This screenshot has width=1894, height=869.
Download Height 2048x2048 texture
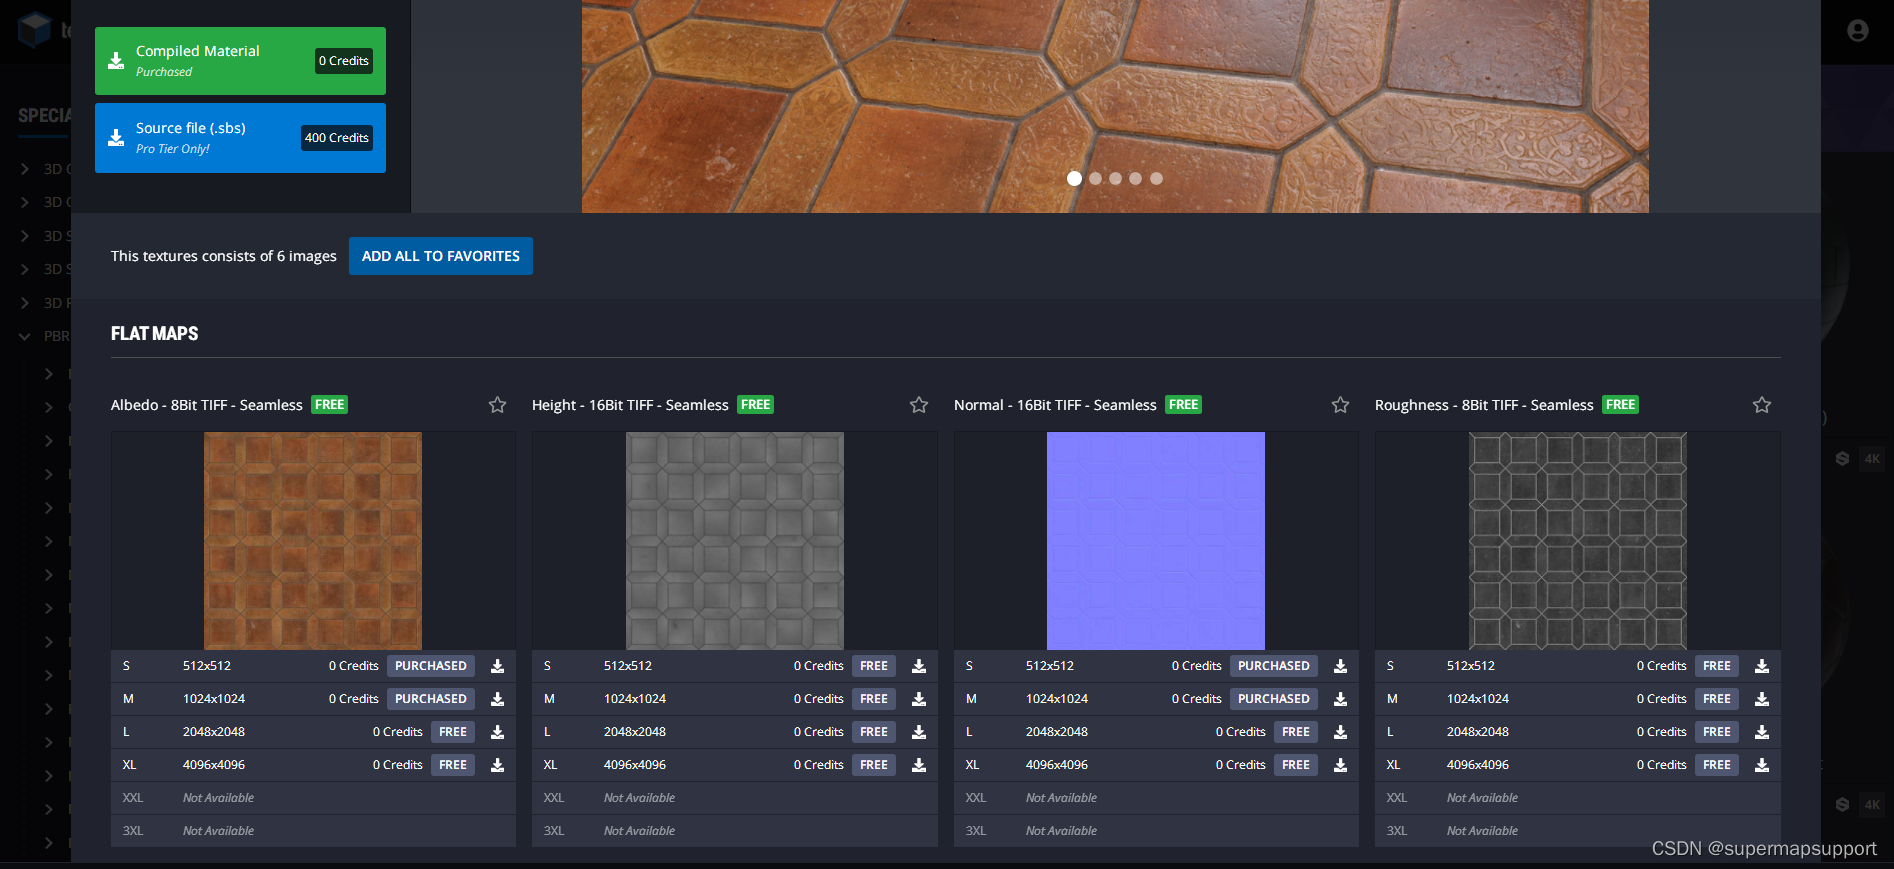(919, 732)
